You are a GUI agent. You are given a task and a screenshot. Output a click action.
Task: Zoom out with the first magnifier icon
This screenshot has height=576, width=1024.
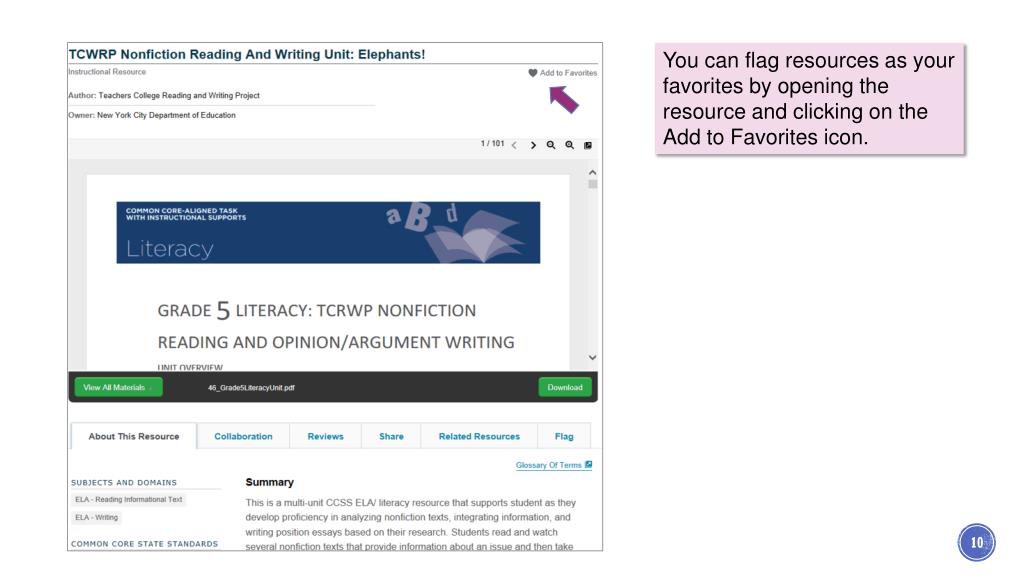[x=551, y=145]
